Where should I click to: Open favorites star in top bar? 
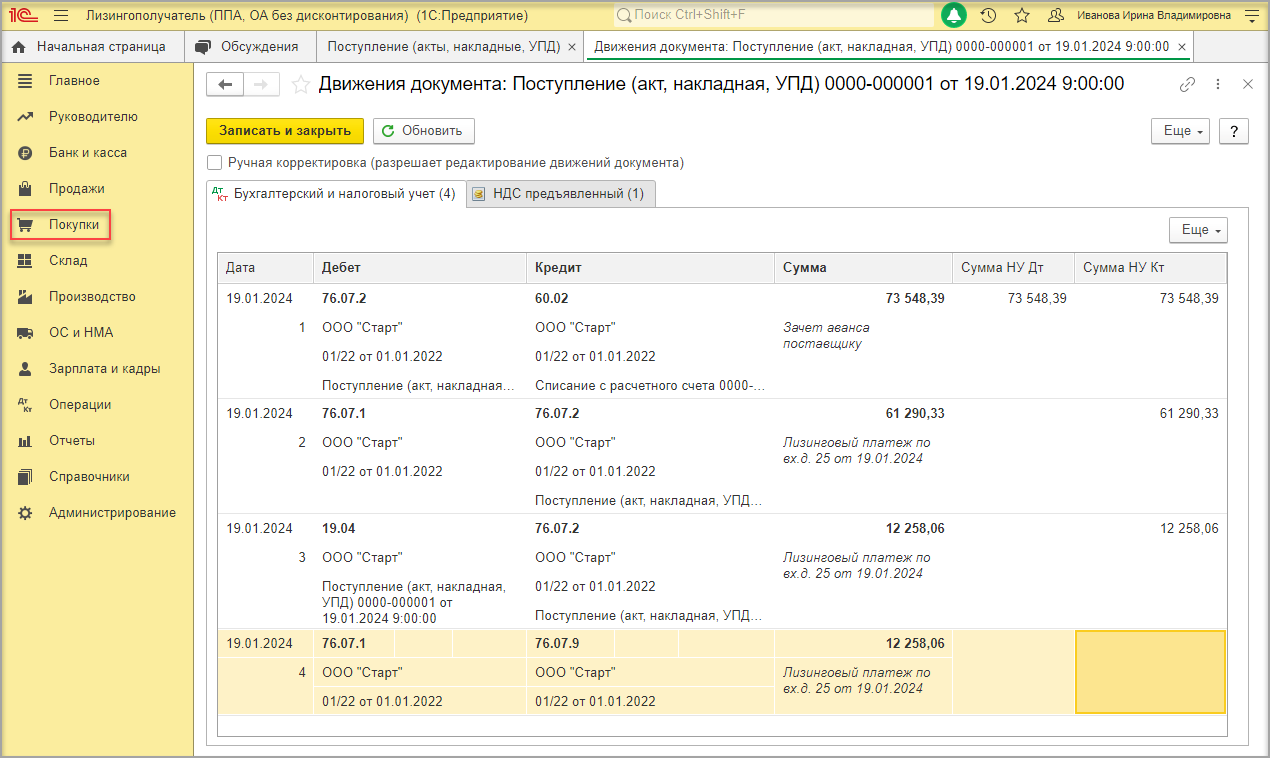pos(1021,15)
